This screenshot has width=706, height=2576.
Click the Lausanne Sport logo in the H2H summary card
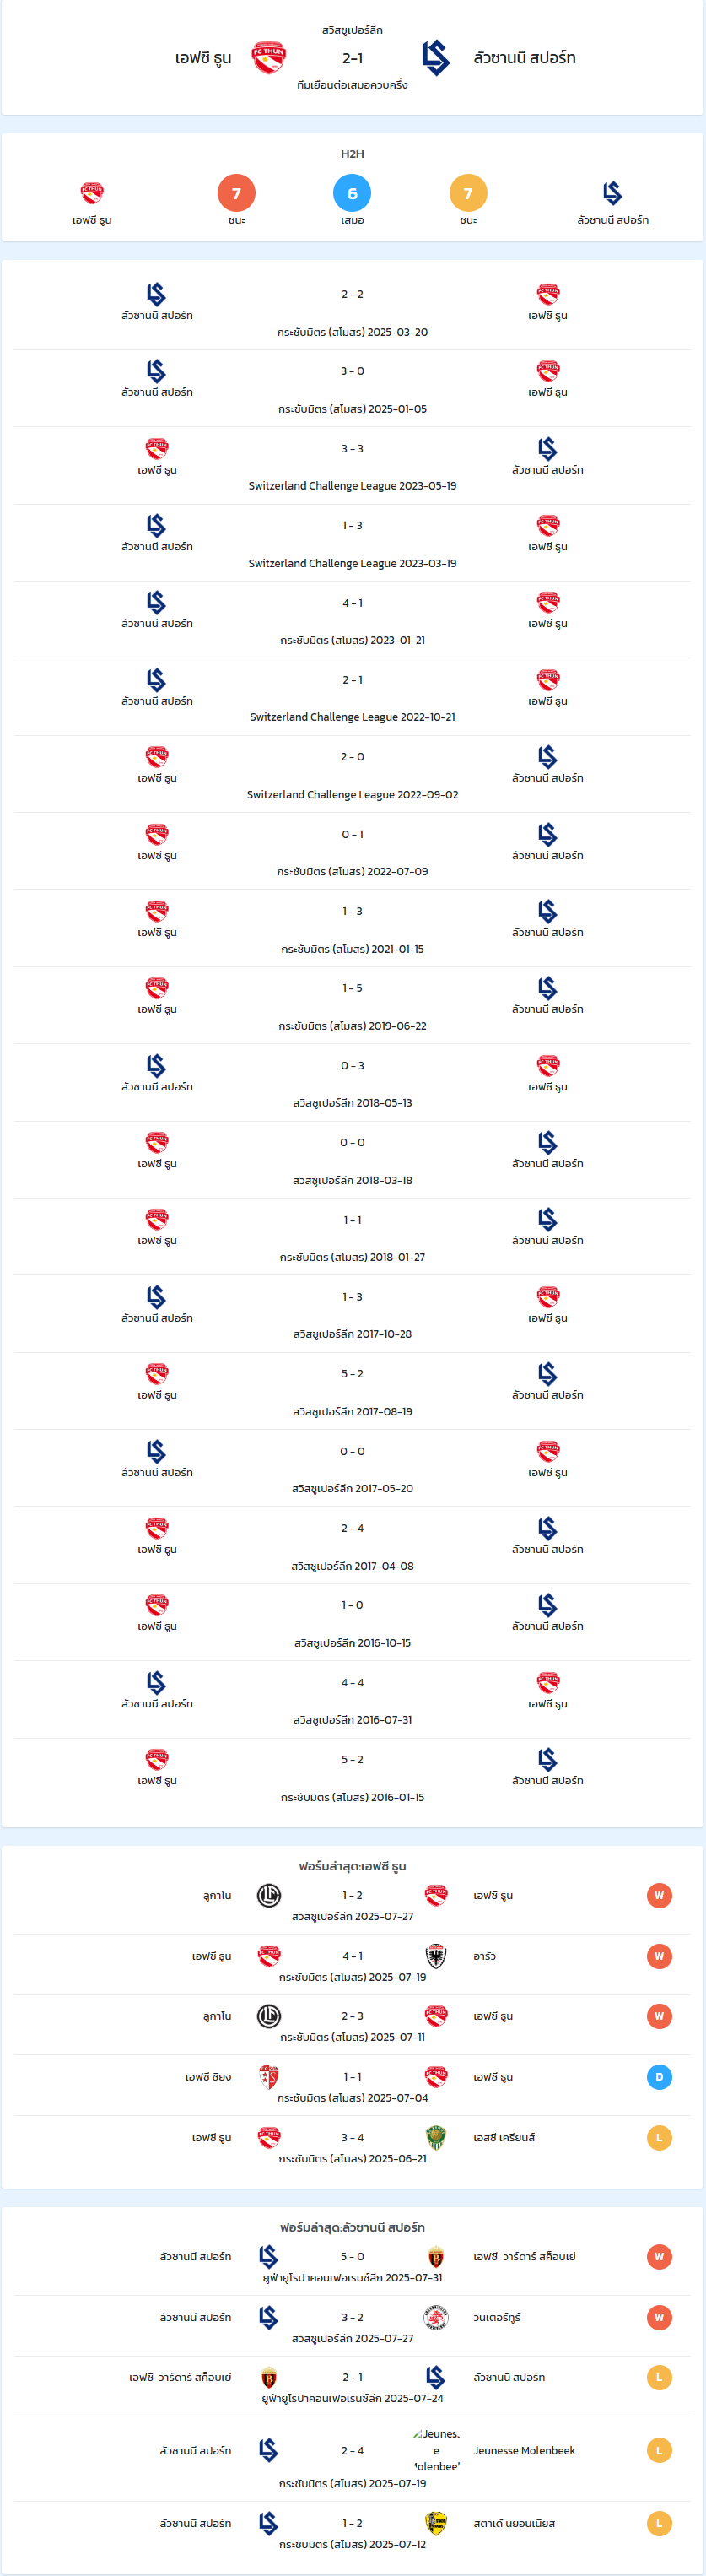click(x=613, y=192)
